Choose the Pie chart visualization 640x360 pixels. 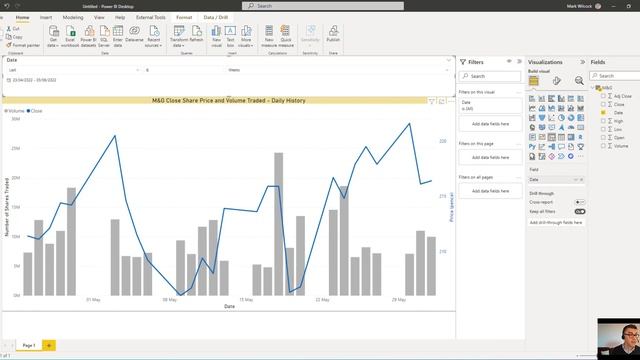pos(561,118)
